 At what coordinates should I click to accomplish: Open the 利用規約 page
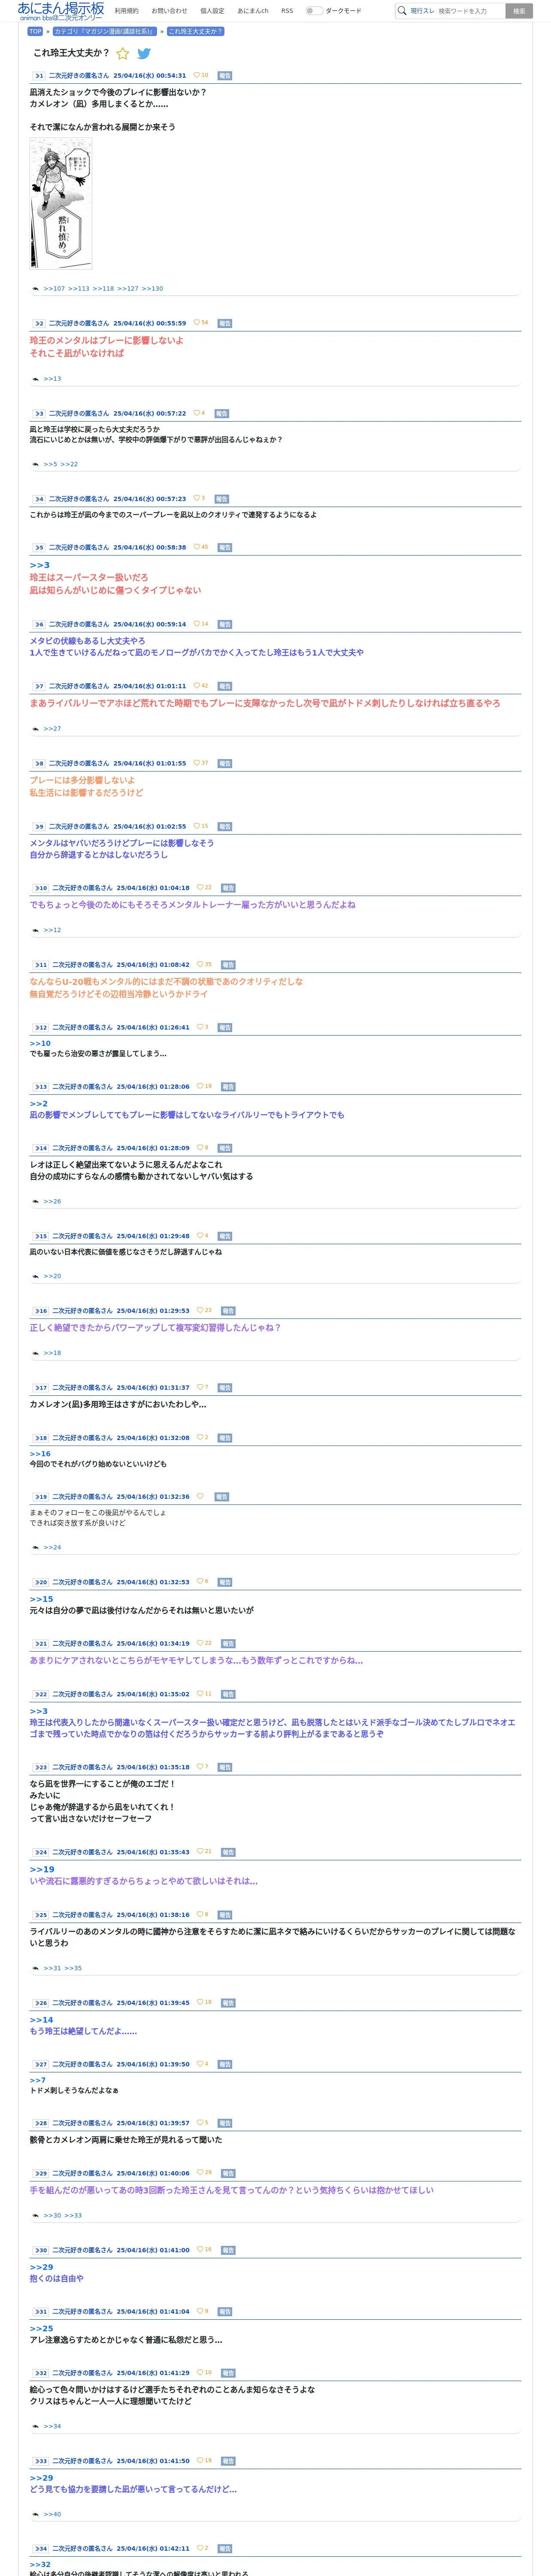(x=127, y=11)
